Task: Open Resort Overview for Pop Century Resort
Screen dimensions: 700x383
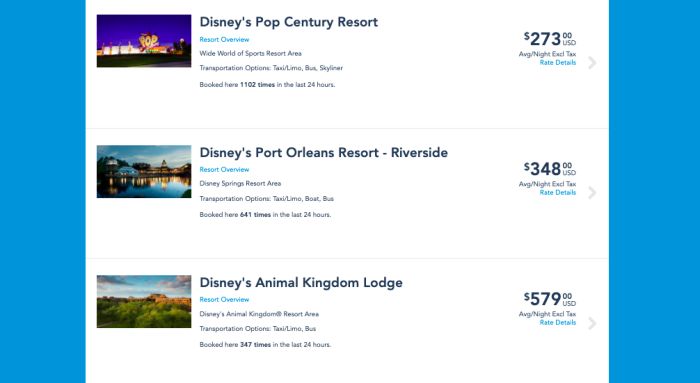Action: tap(224, 39)
